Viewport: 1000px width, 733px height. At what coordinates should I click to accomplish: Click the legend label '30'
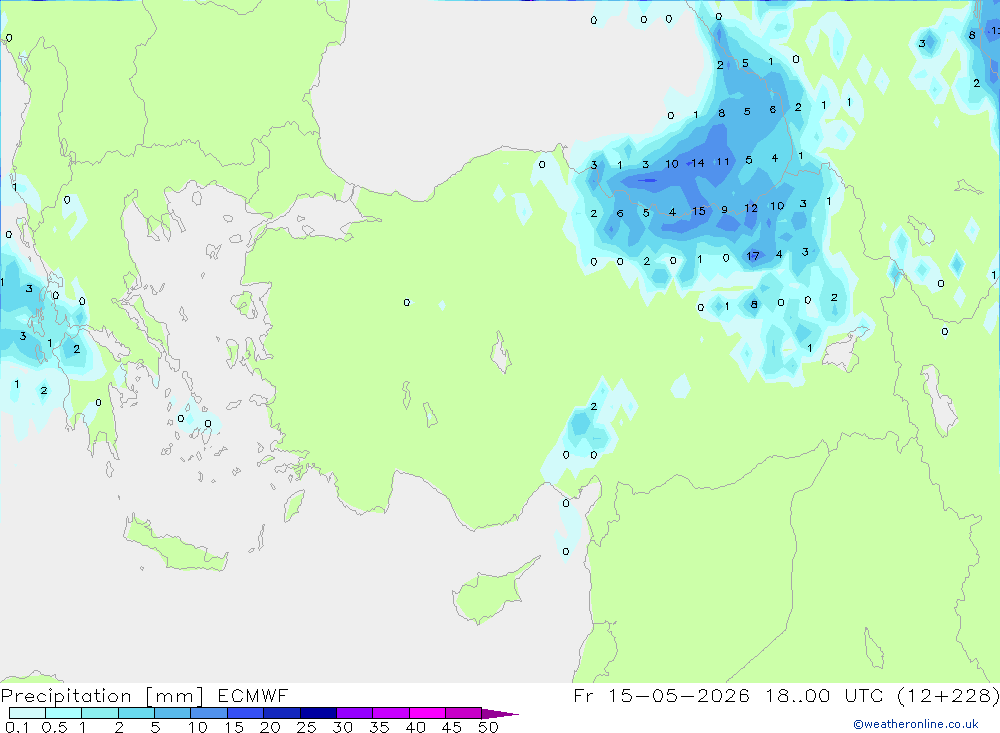[342, 727]
